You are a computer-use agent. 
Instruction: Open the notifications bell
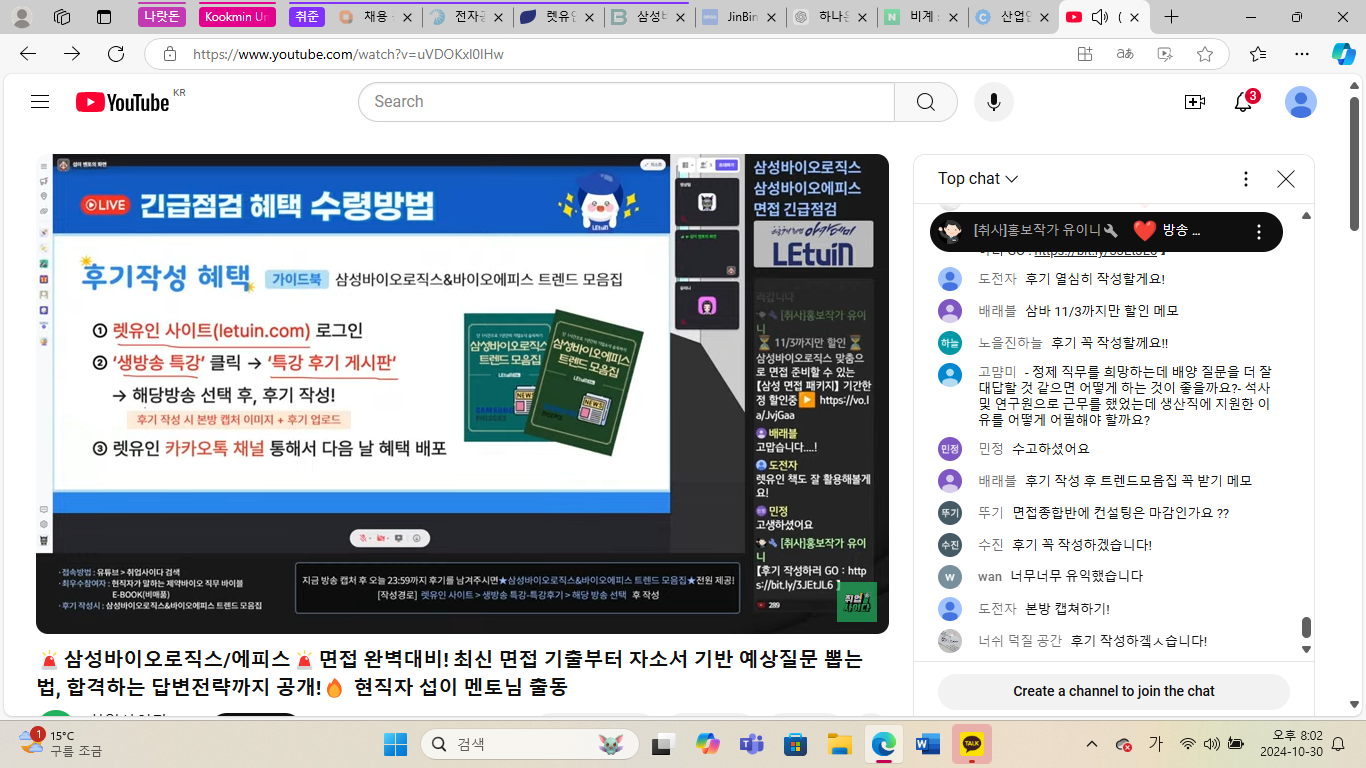[1243, 102]
